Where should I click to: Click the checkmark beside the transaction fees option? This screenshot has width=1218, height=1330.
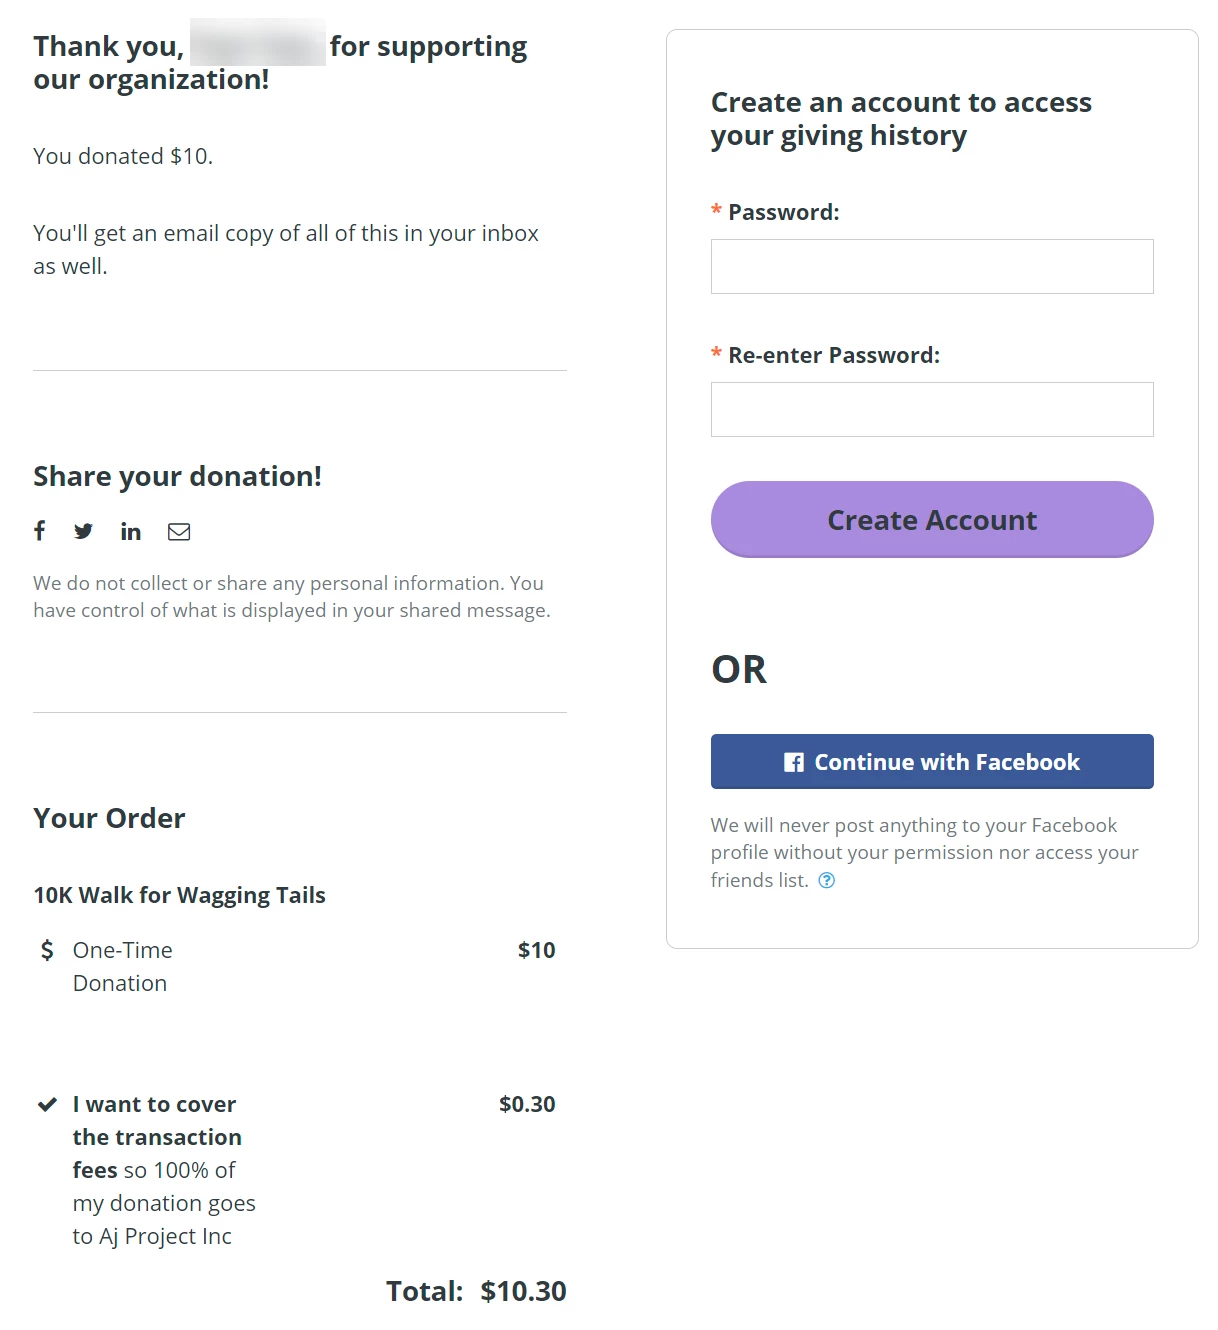tap(45, 1105)
